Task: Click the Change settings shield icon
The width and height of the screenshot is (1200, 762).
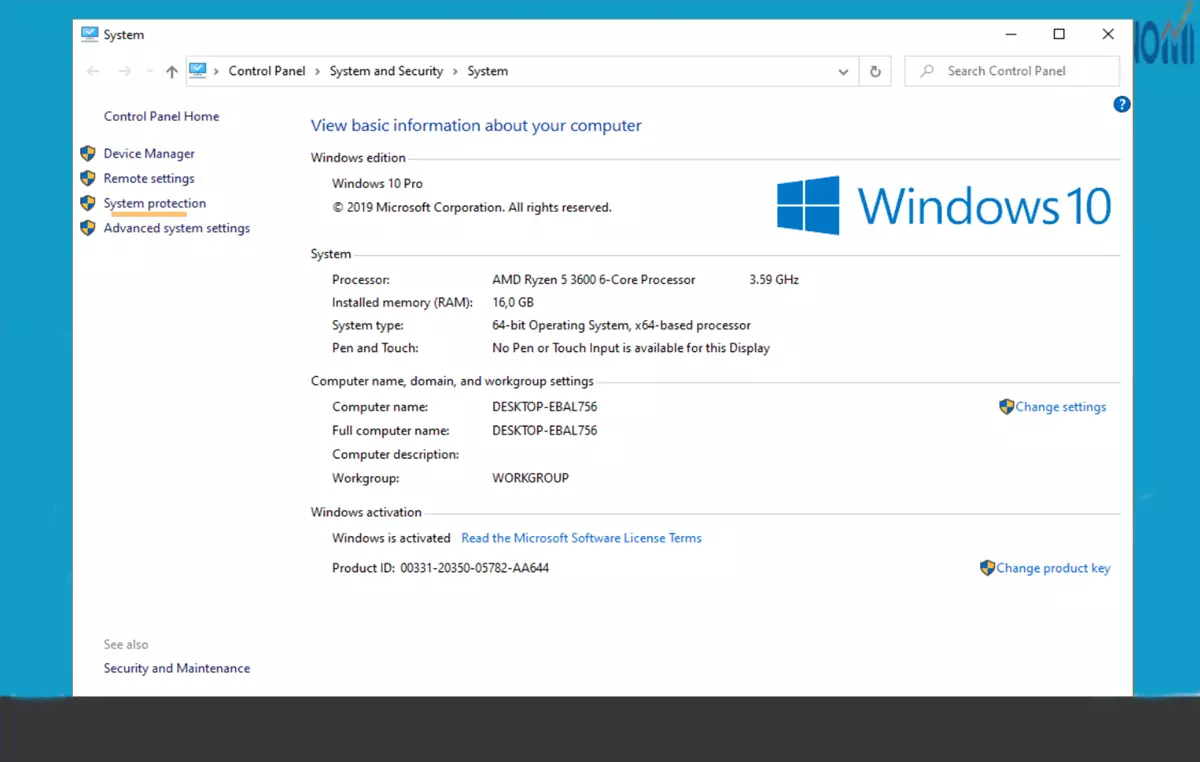Action: 1006,407
